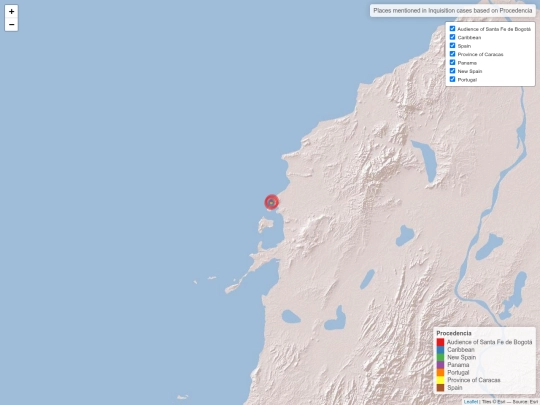The width and height of the screenshot is (540, 405).
Task: Zoom out of the map
Action: click(11, 24)
